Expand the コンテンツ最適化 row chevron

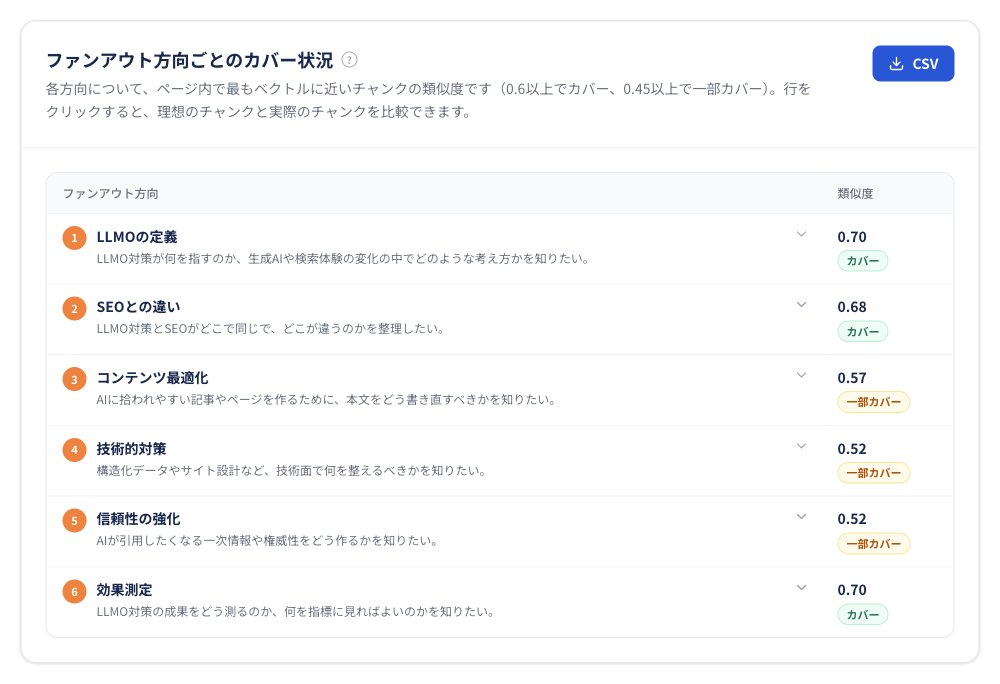tap(802, 375)
